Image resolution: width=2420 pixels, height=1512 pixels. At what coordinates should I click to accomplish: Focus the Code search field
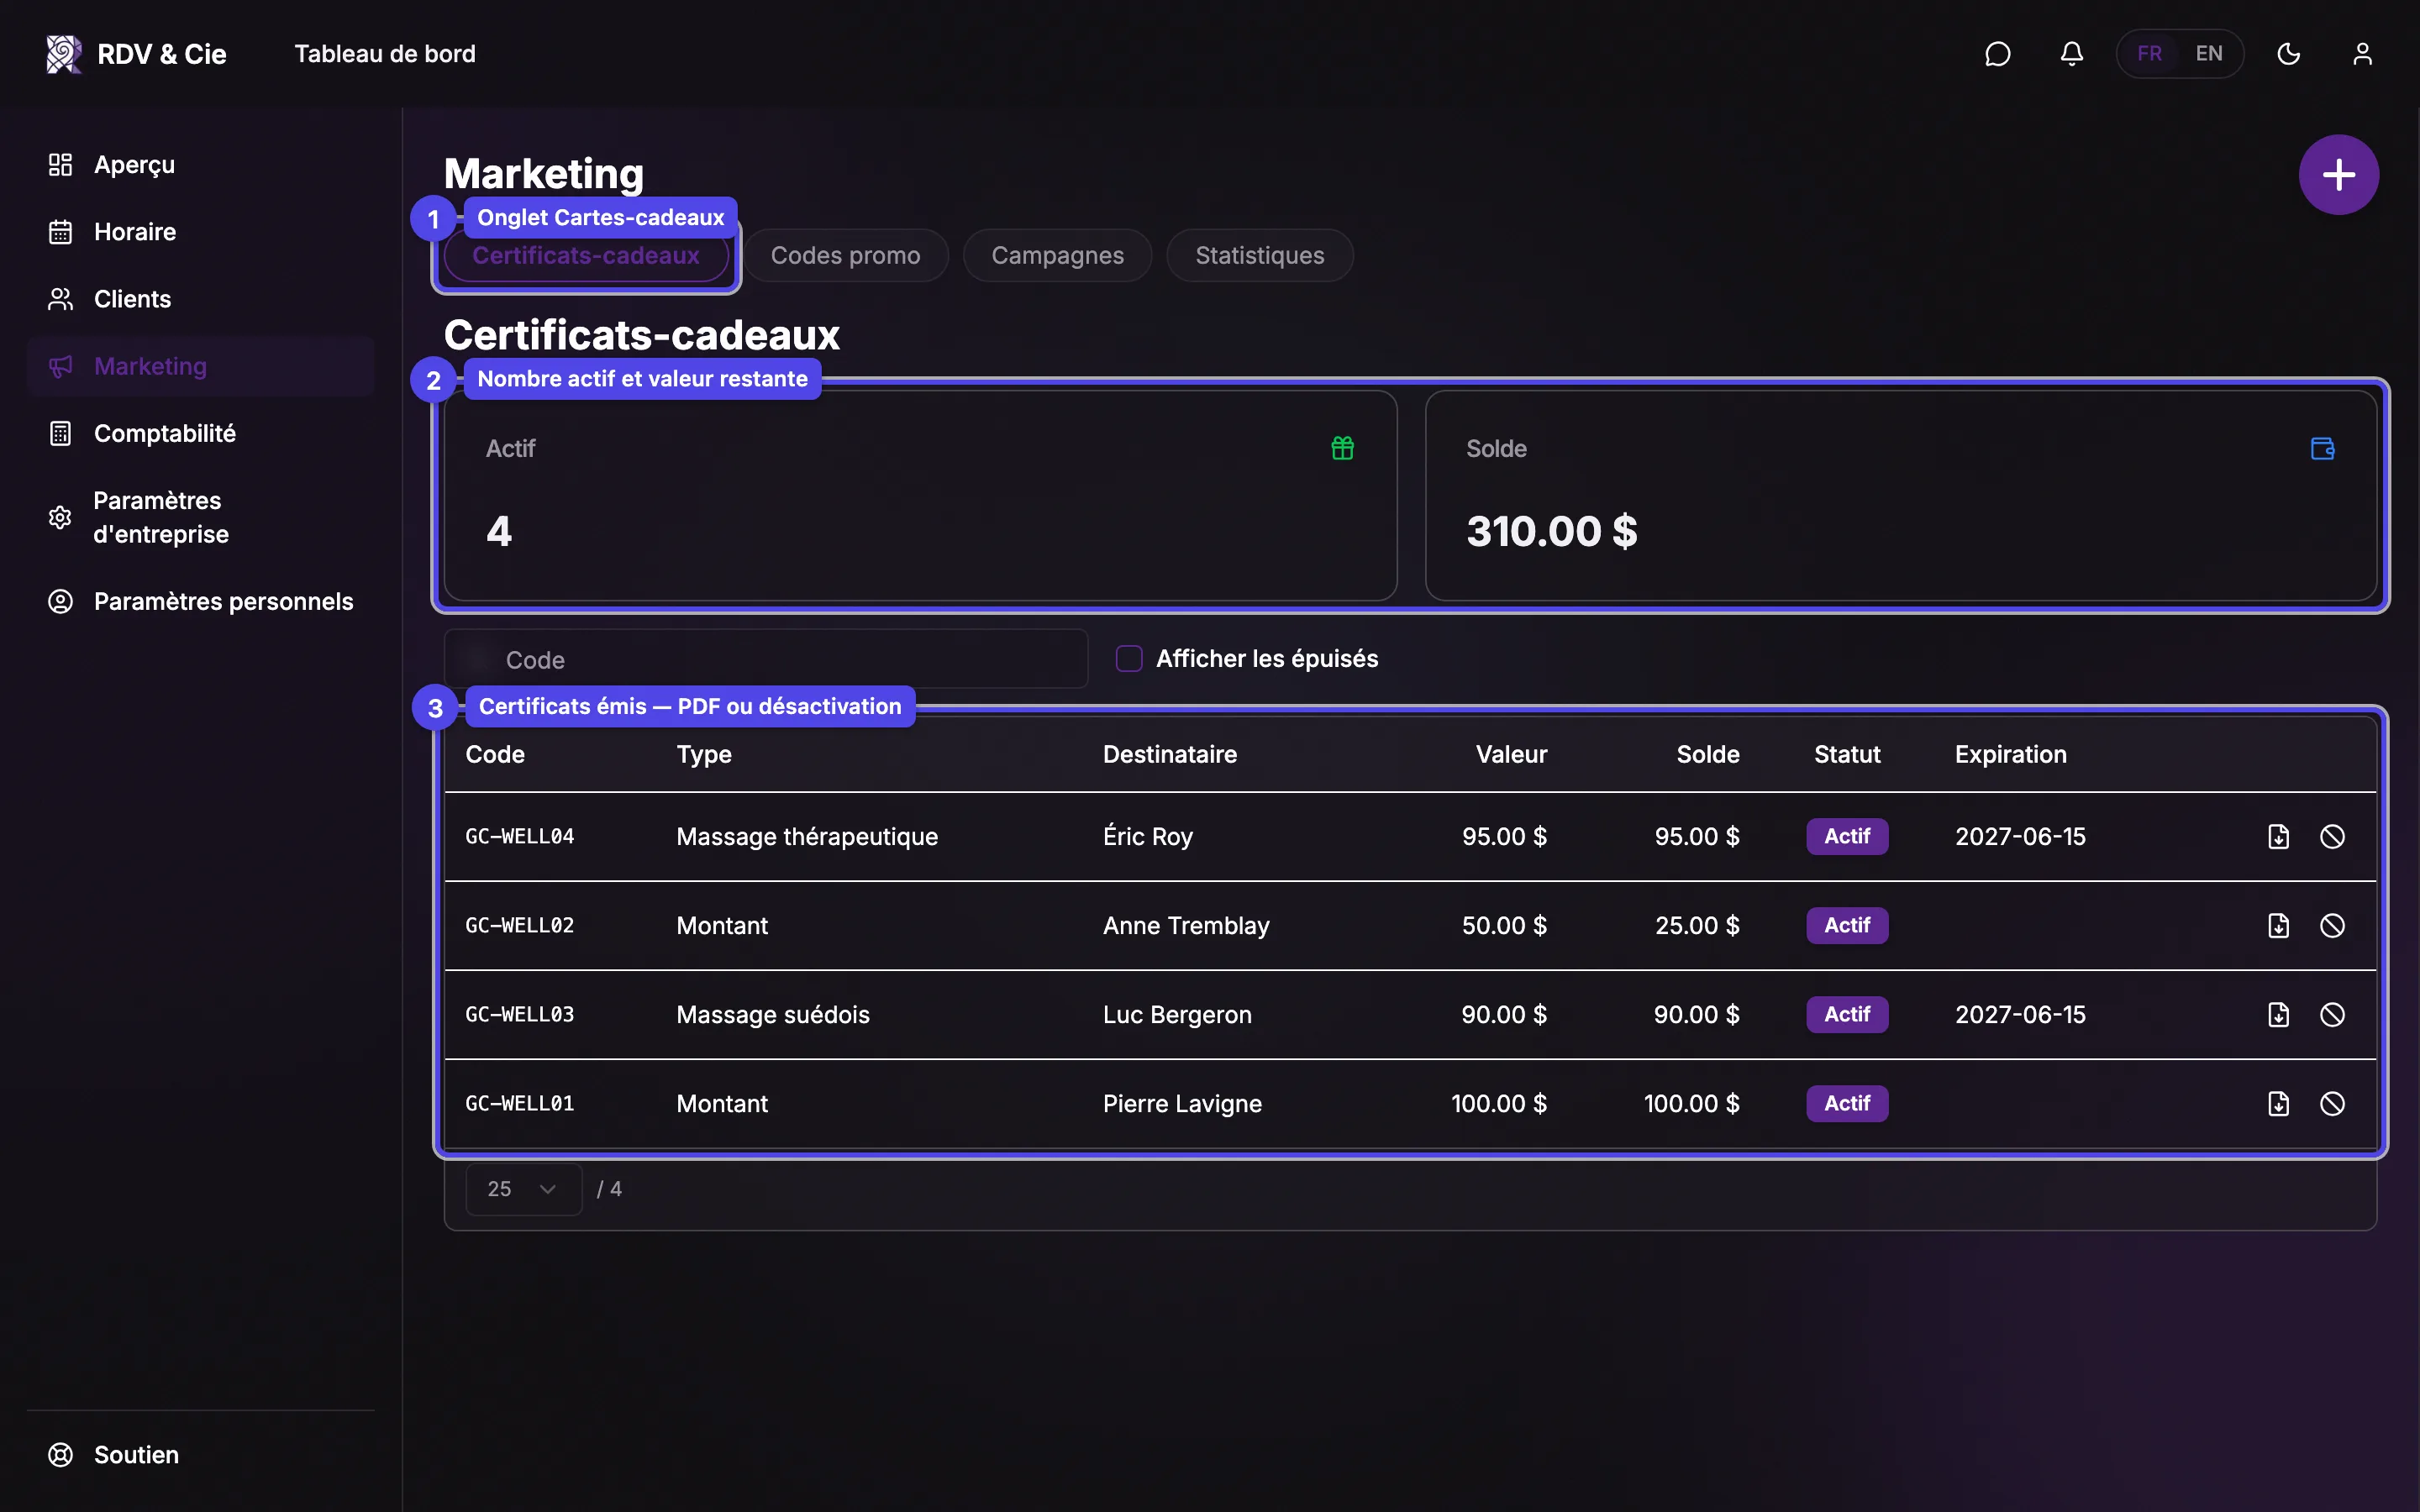[766, 659]
